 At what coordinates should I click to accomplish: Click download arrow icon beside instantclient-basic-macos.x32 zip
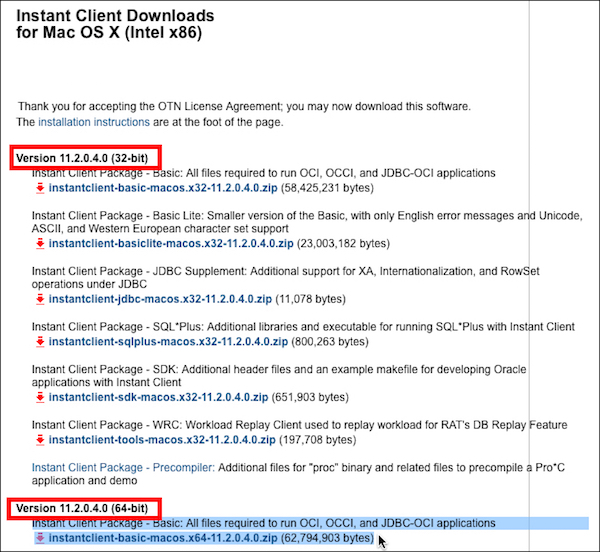click(x=40, y=188)
